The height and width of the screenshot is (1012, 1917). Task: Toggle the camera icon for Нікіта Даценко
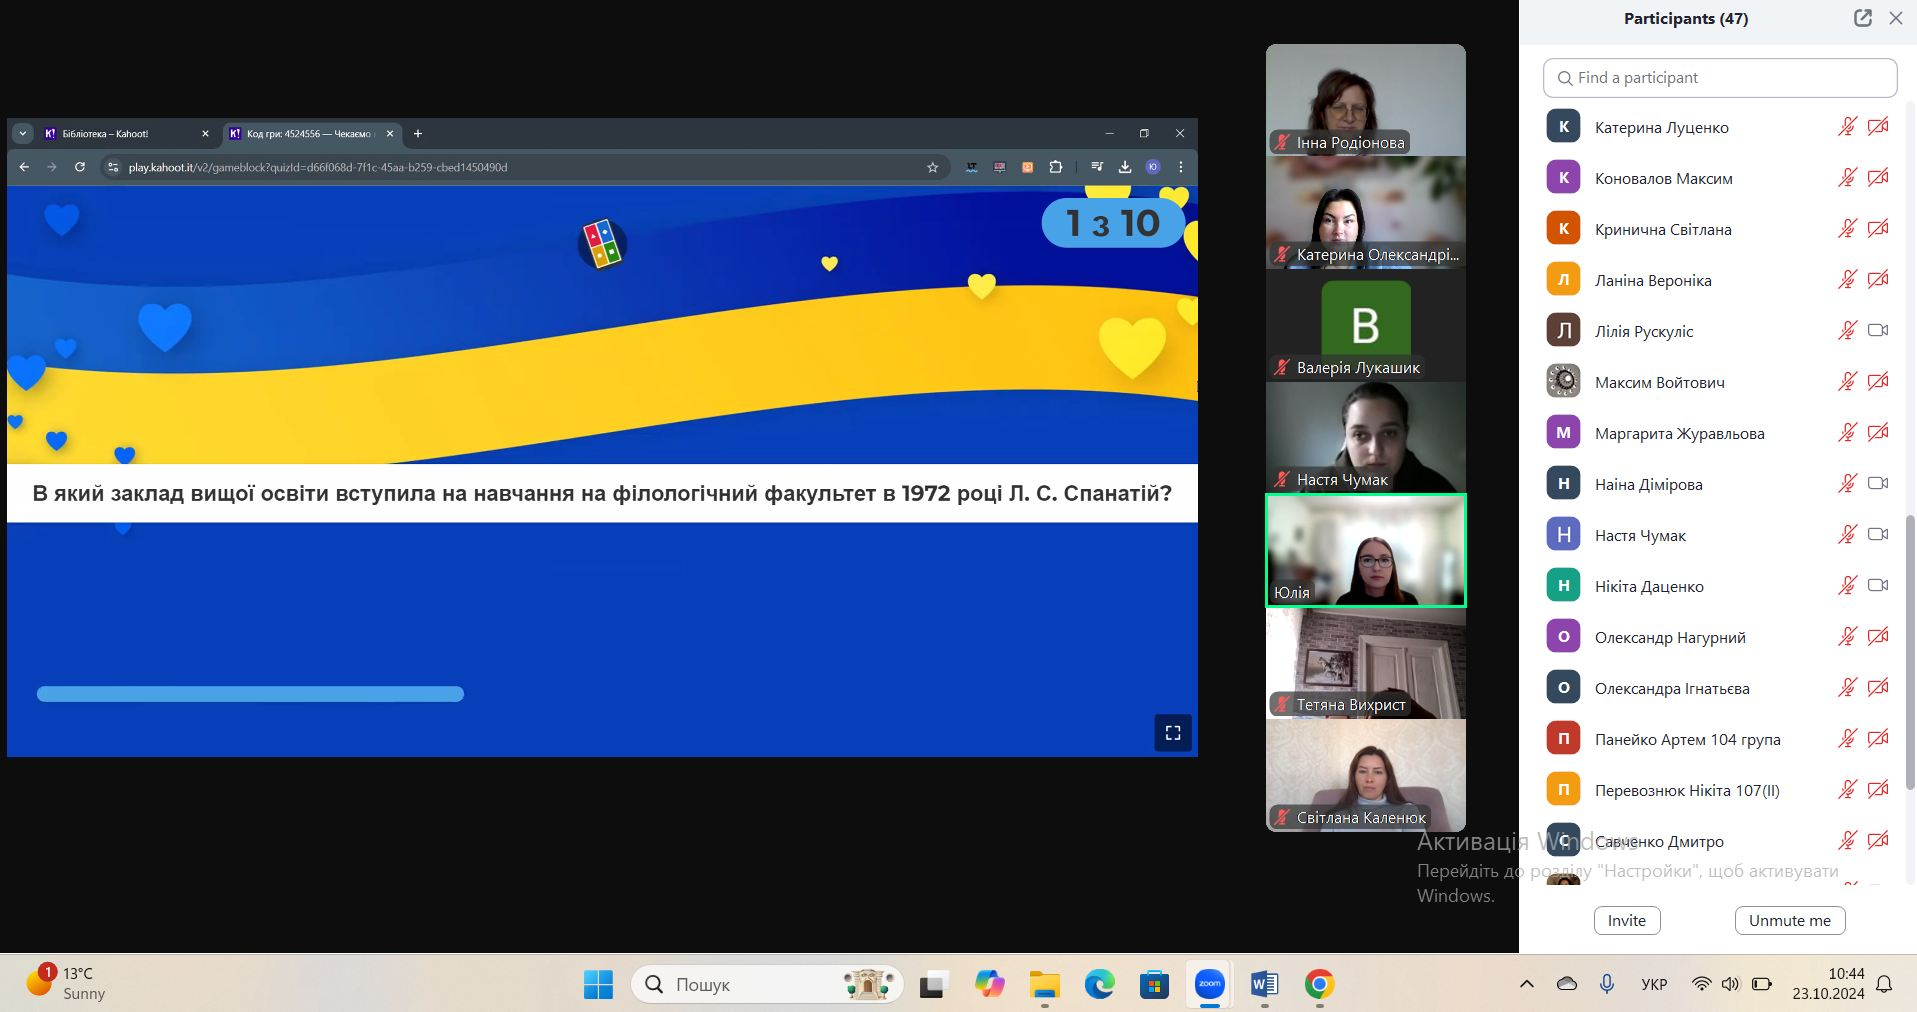(x=1877, y=585)
